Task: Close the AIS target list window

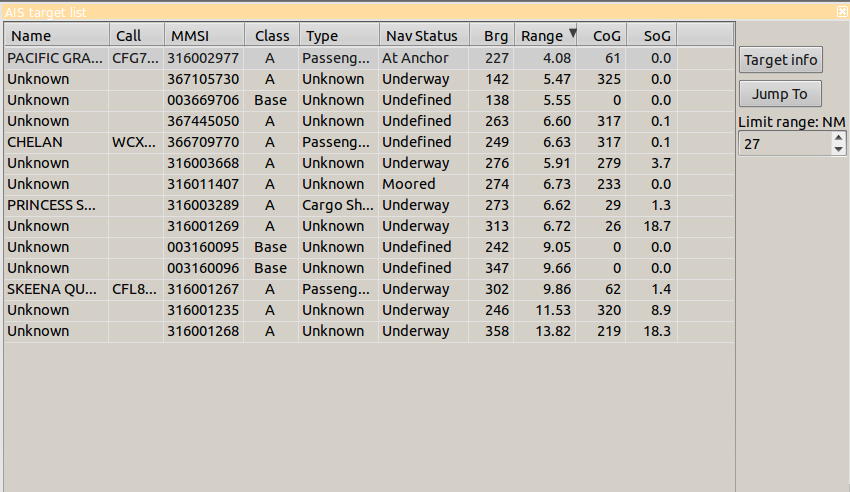Action: pyautogui.click(x=842, y=11)
